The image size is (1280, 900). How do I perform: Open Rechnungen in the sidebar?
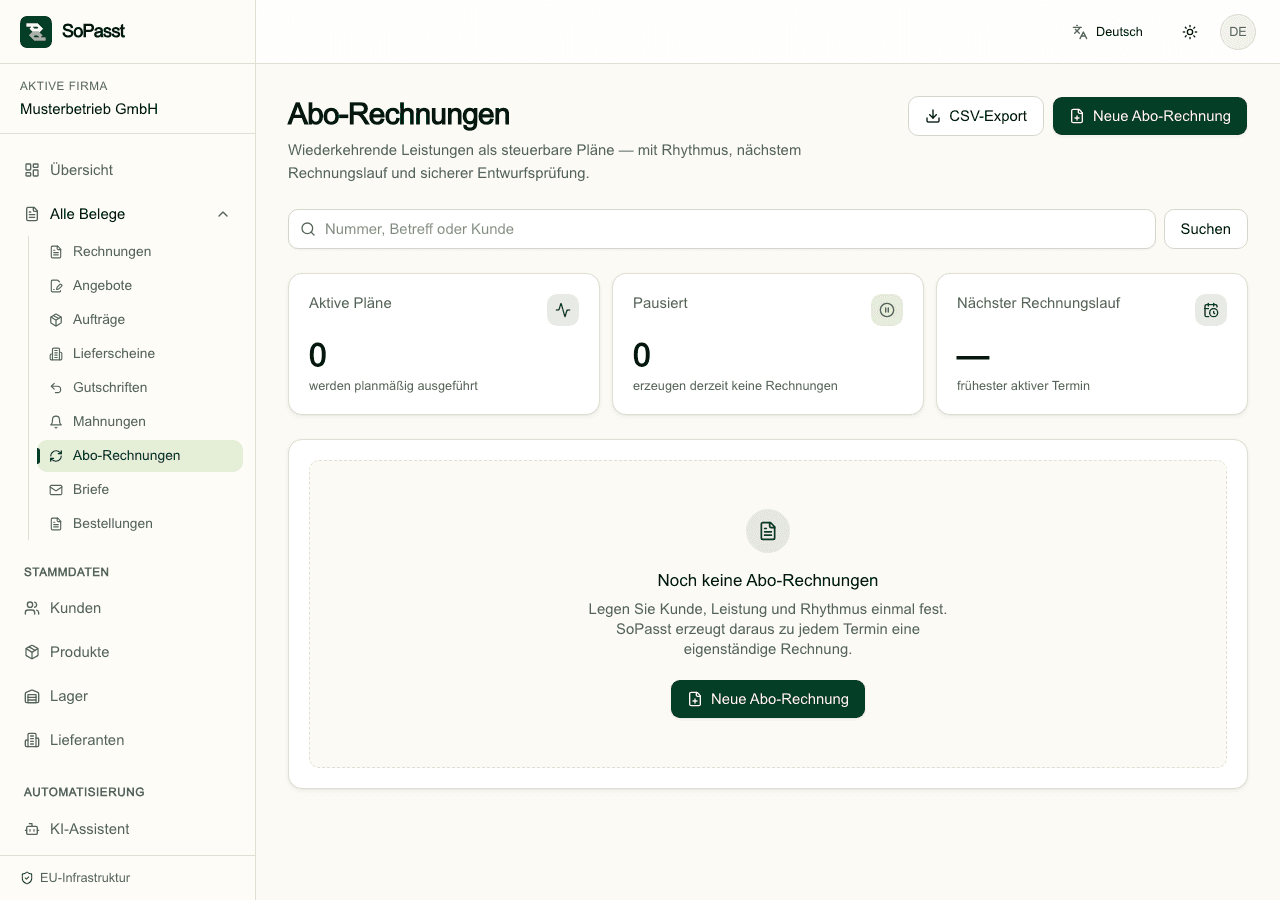click(x=140, y=251)
